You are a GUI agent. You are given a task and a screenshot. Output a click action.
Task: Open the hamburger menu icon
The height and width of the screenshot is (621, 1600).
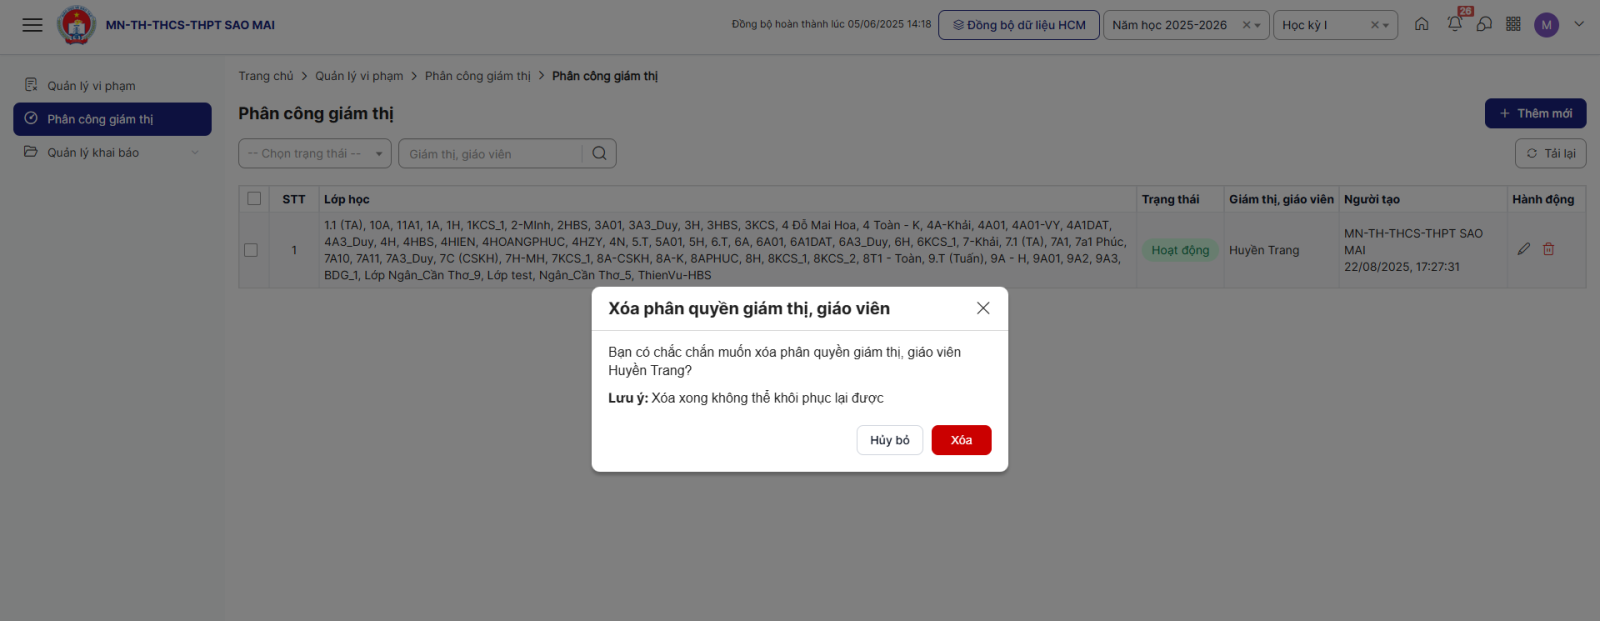[x=32, y=25]
